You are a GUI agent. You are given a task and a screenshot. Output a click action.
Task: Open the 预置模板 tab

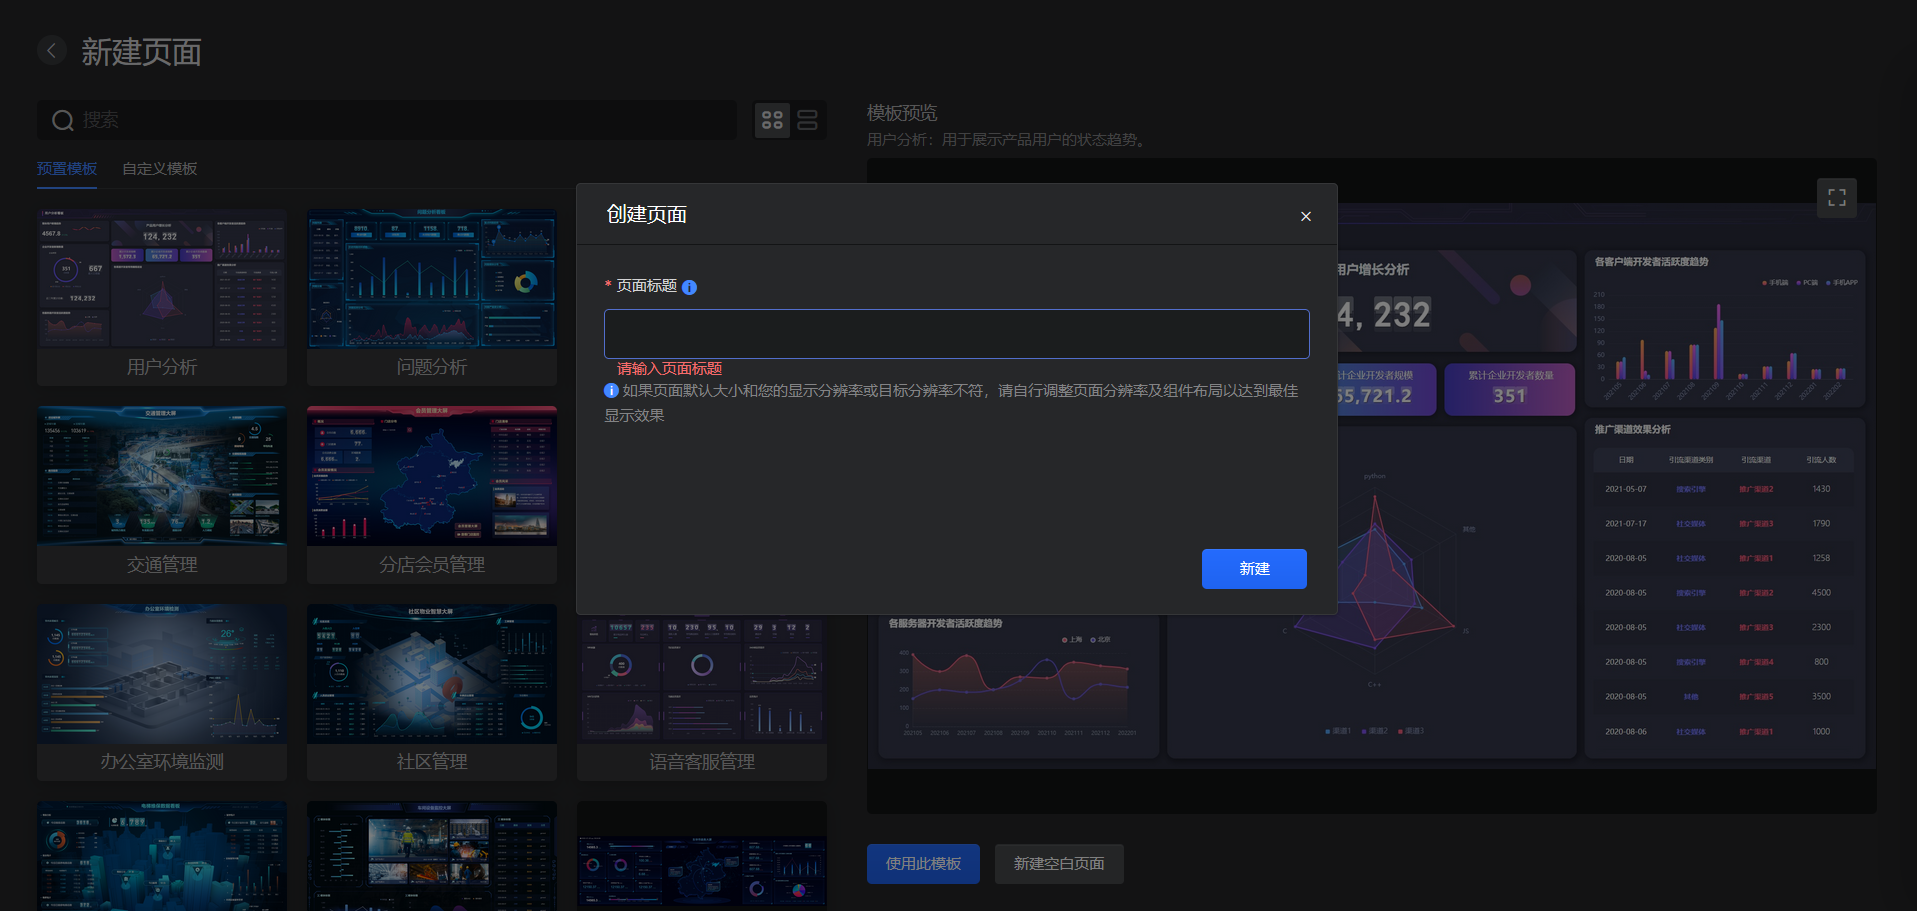coord(67,169)
